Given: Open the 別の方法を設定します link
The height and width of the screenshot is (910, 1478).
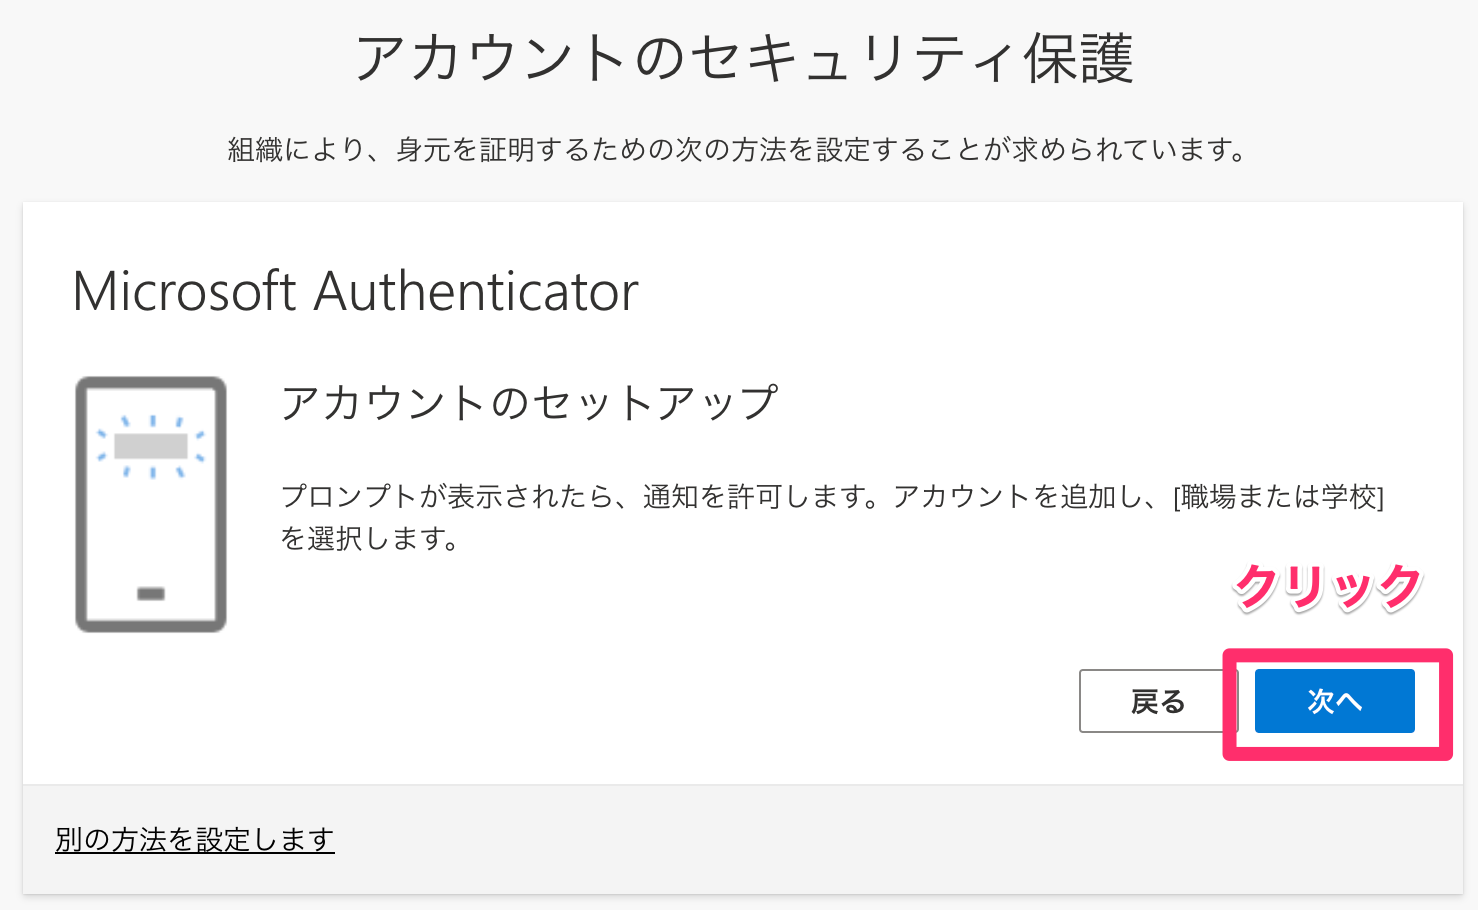Looking at the screenshot, I should coord(195,839).
